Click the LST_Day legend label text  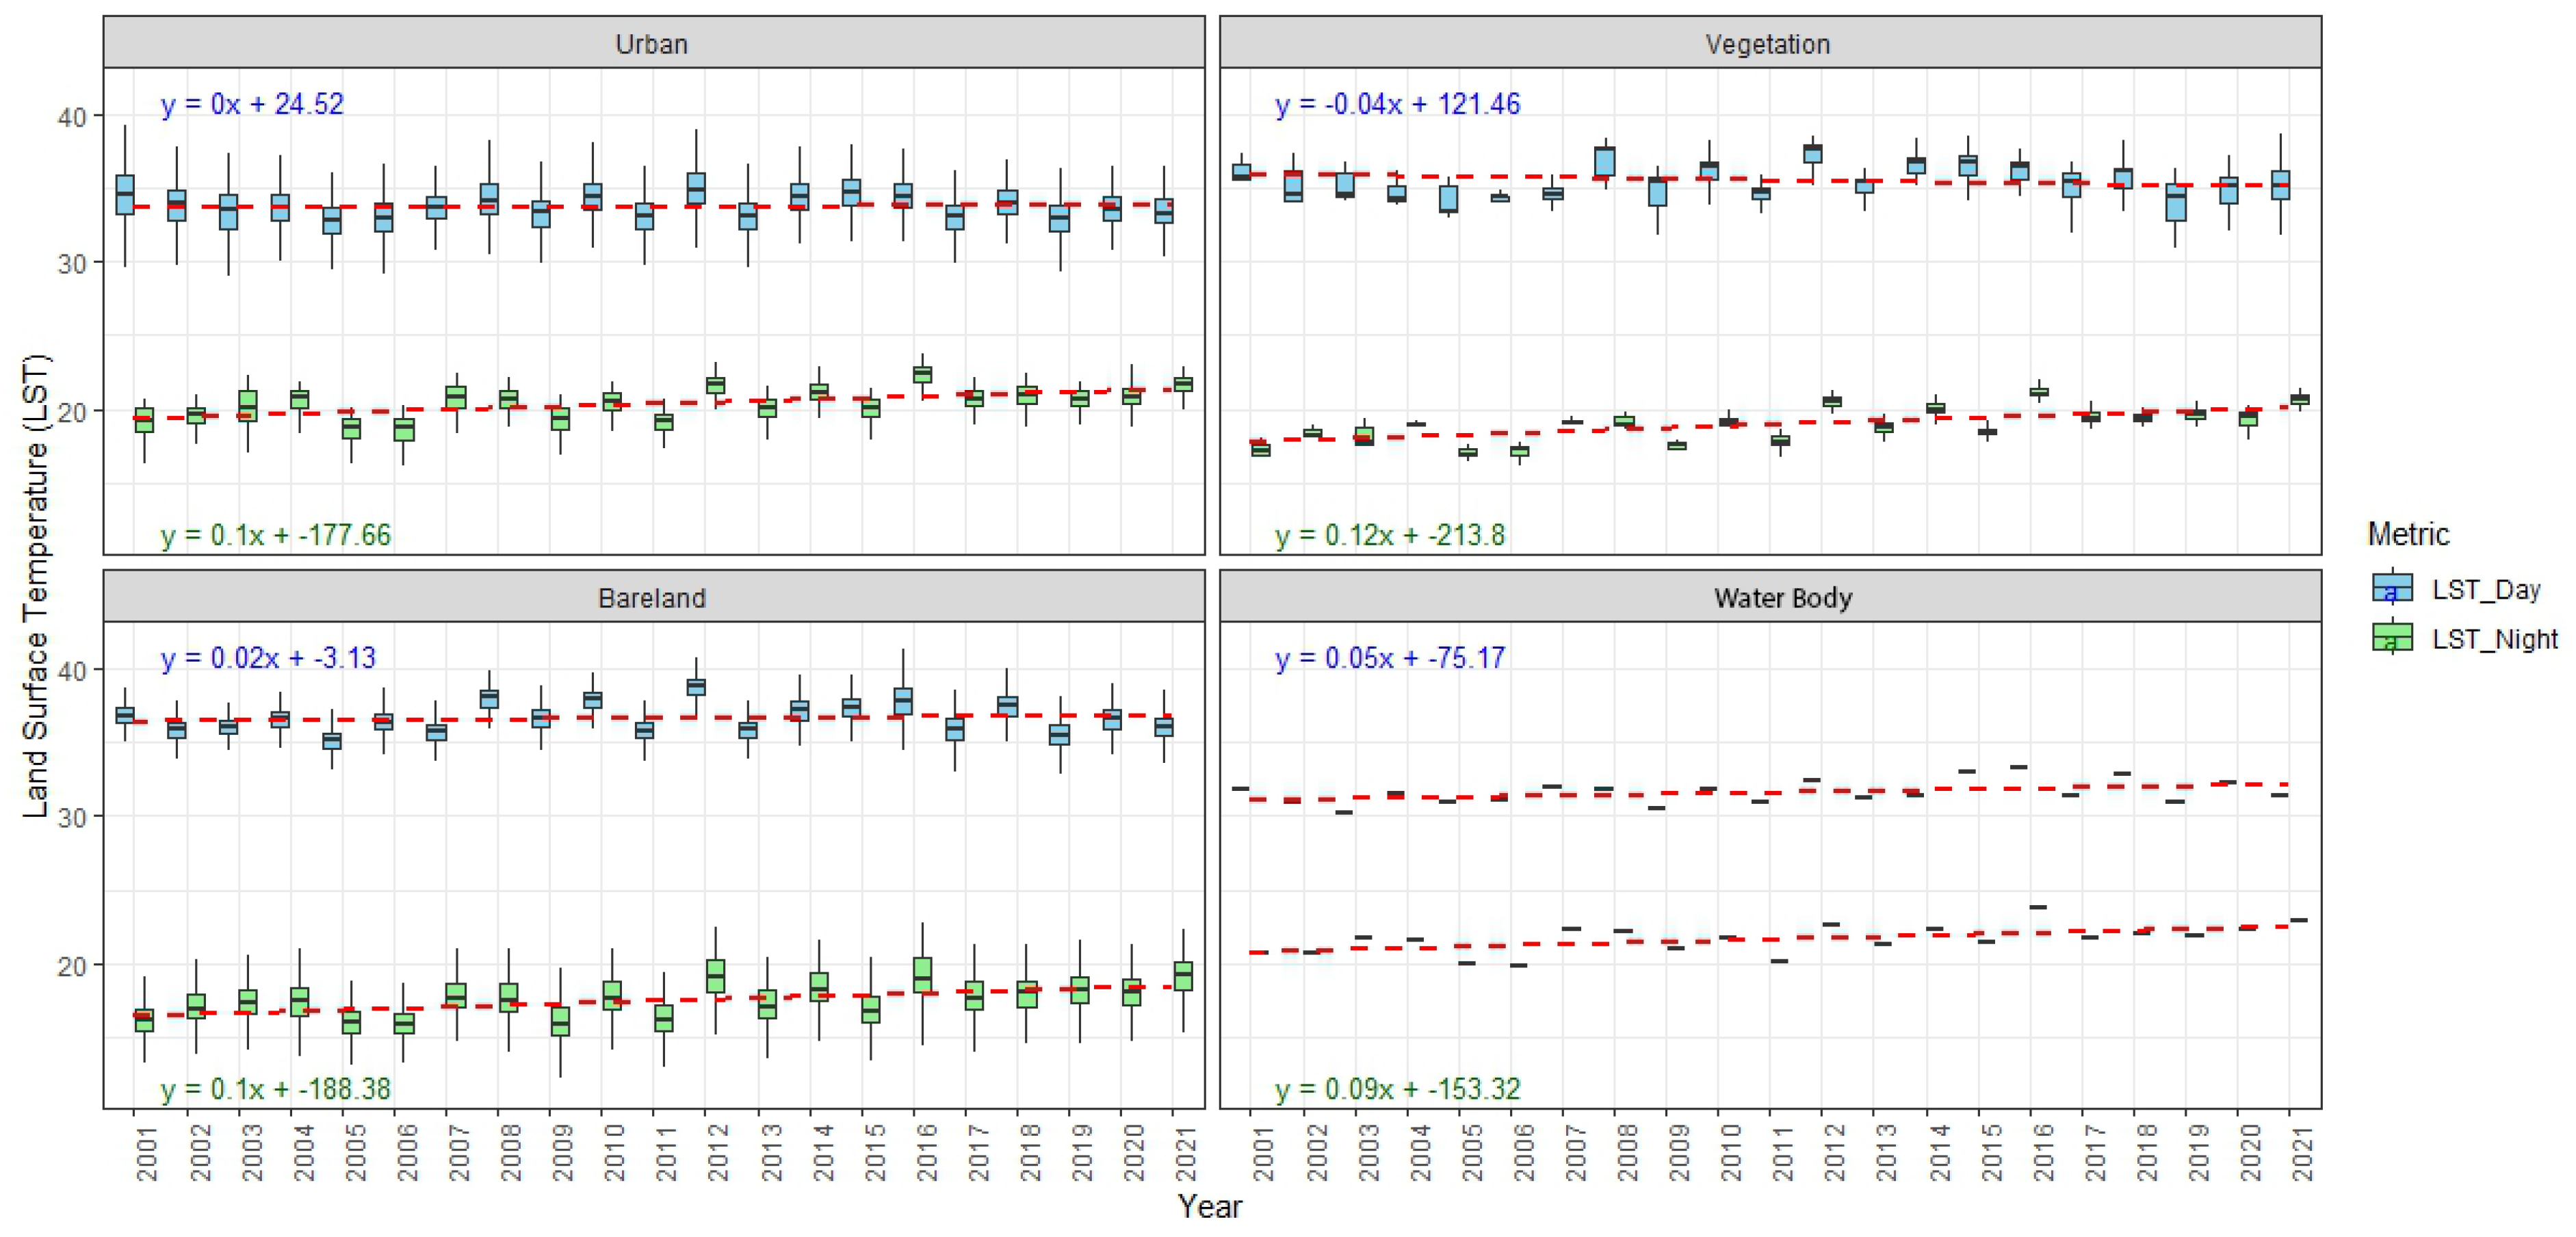click(2486, 589)
